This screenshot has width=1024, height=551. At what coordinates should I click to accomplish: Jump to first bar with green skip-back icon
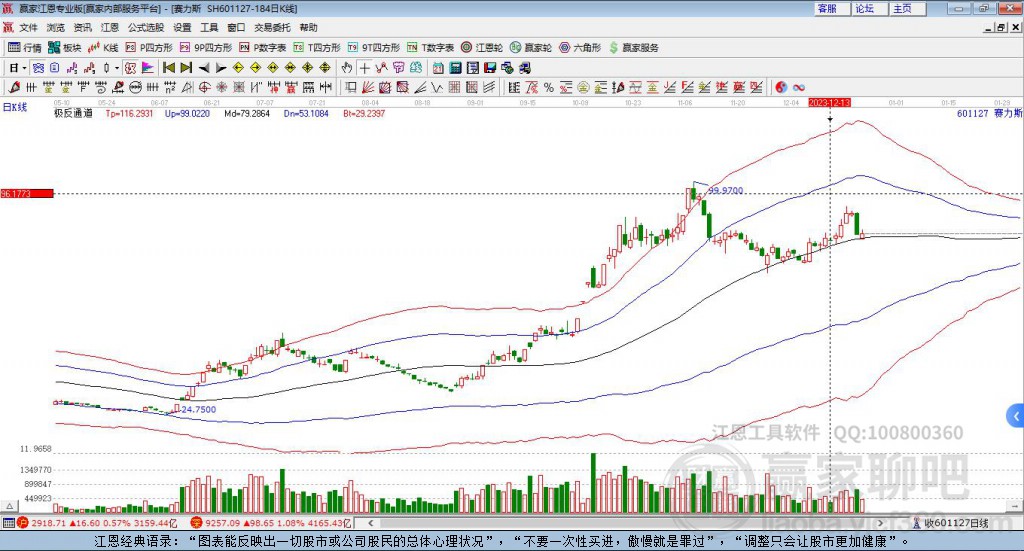click(168, 68)
